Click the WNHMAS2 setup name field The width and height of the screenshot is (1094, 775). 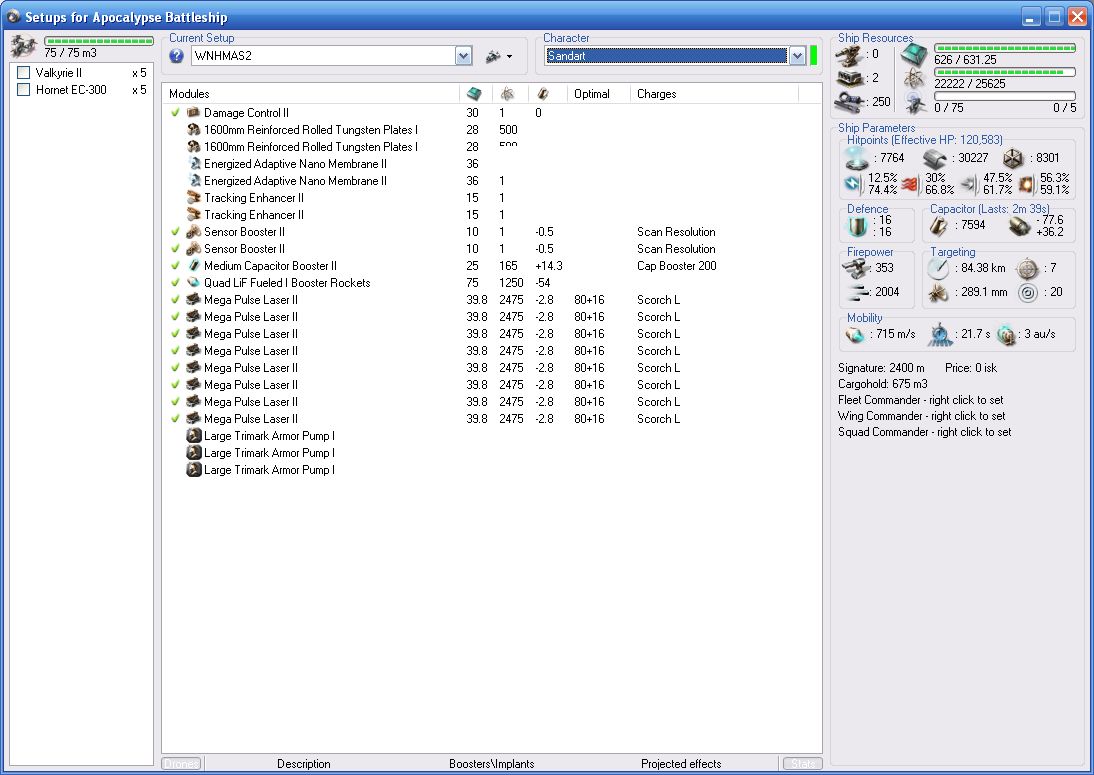pyautogui.click(x=324, y=56)
